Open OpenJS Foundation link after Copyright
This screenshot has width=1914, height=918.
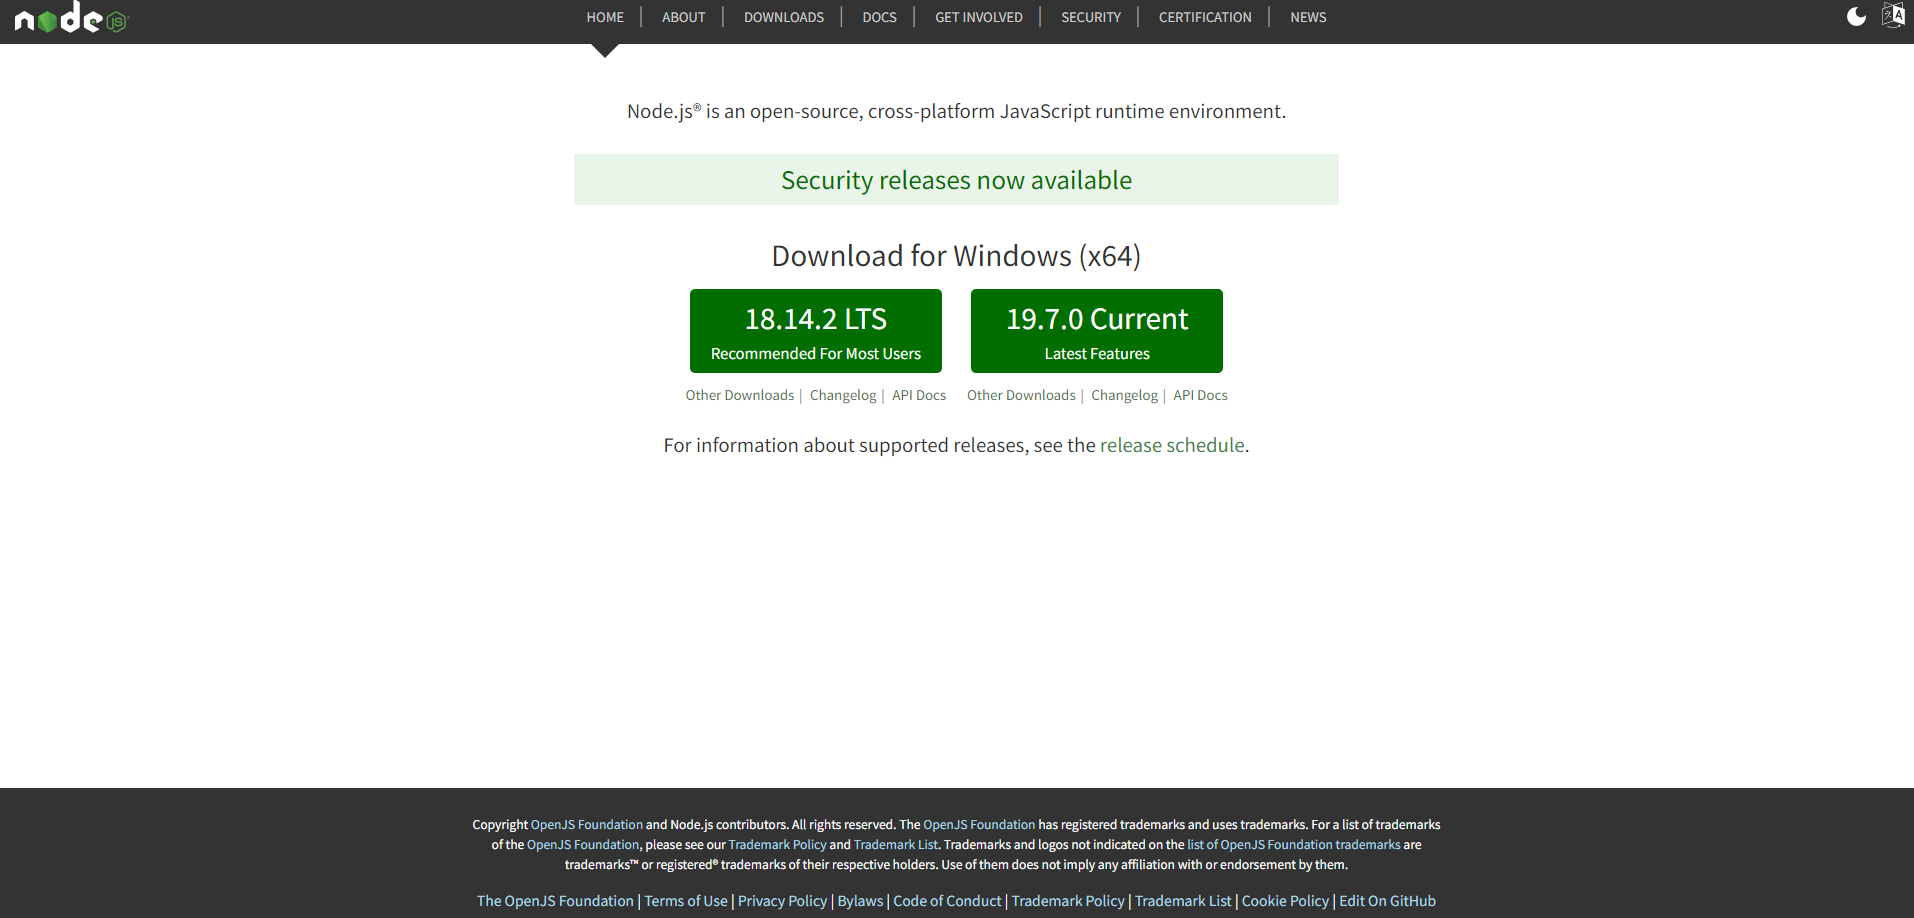(x=587, y=825)
